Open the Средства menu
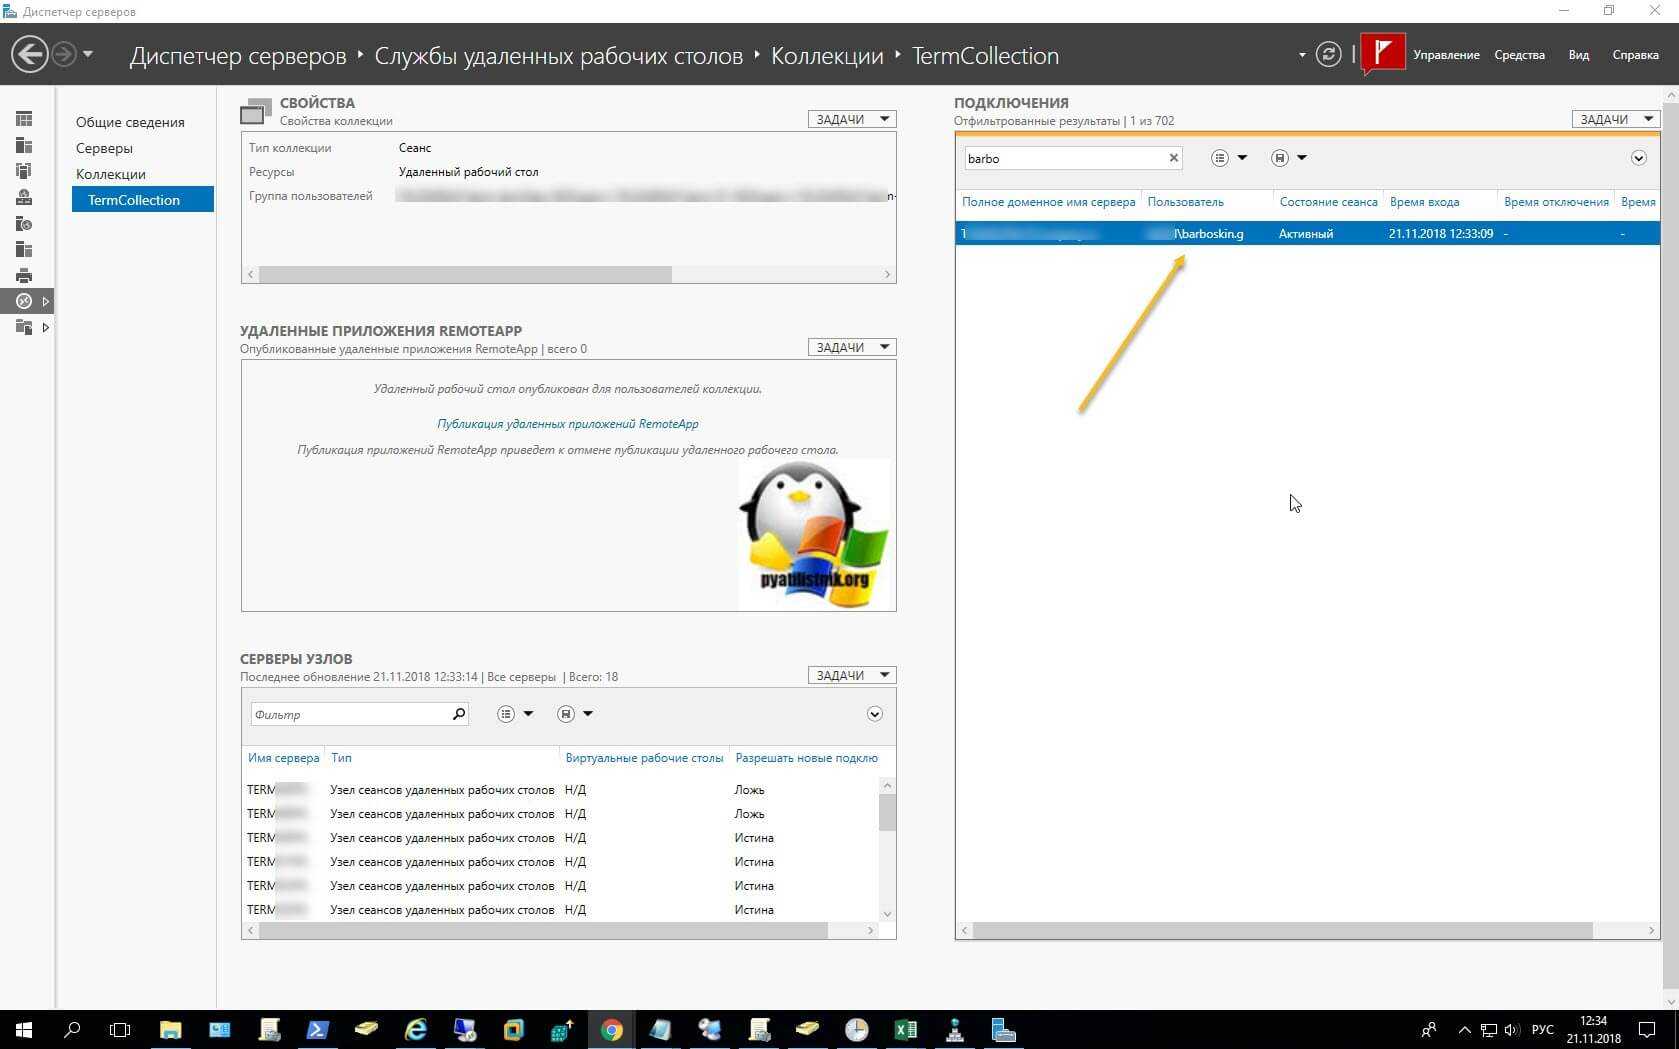The image size is (1679, 1049). [x=1519, y=55]
